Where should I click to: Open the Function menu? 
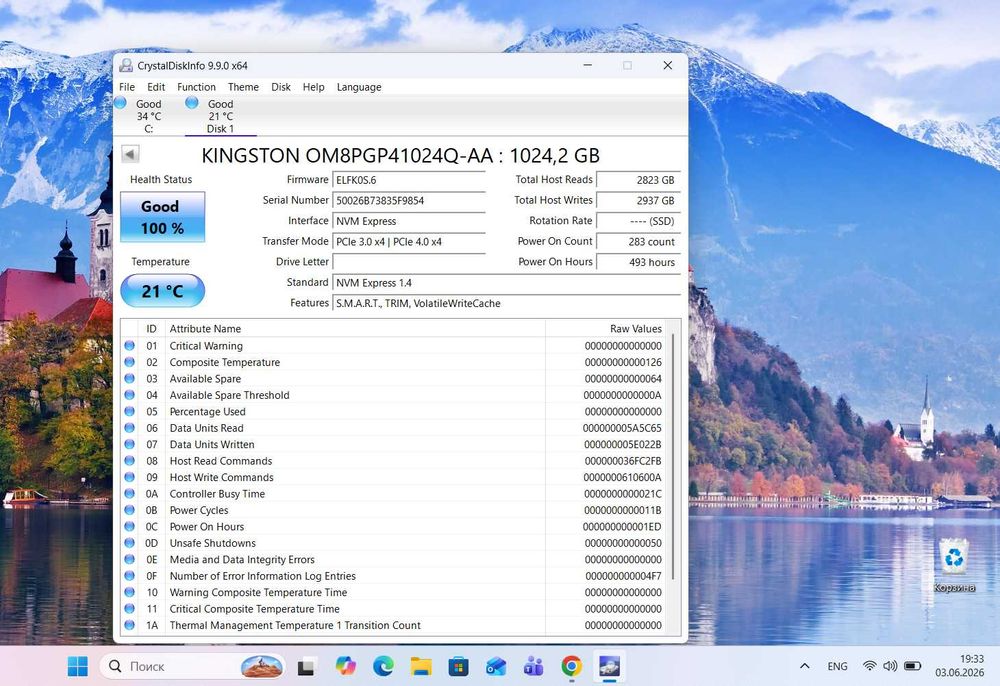coord(196,87)
